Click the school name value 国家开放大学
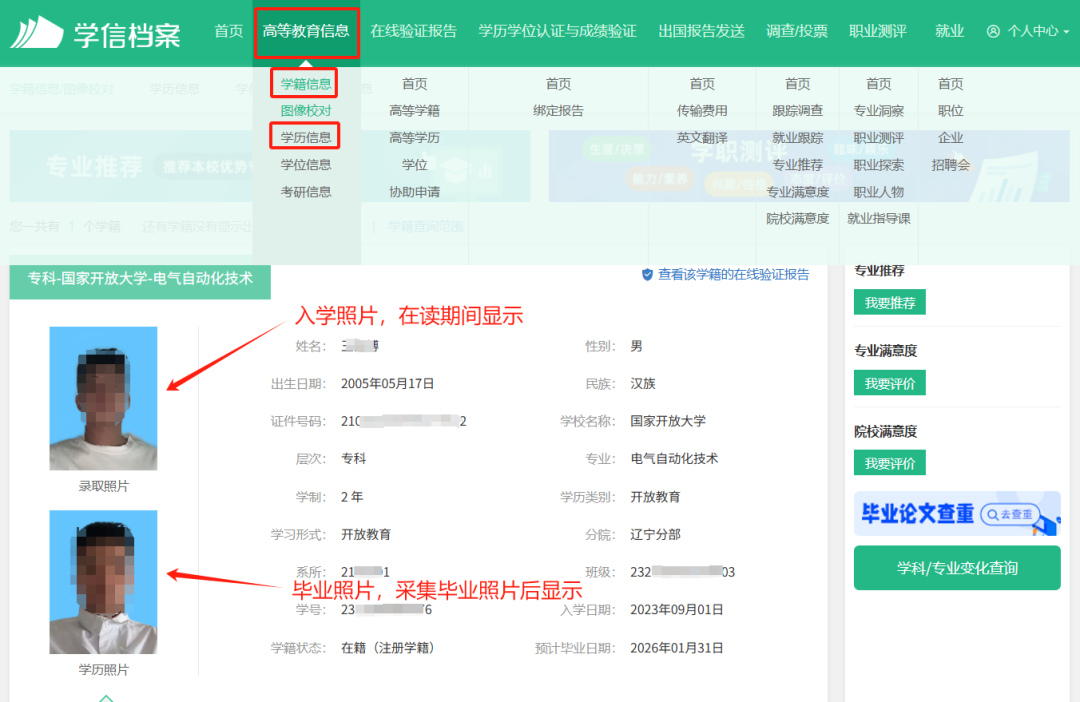 (x=668, y=421)
